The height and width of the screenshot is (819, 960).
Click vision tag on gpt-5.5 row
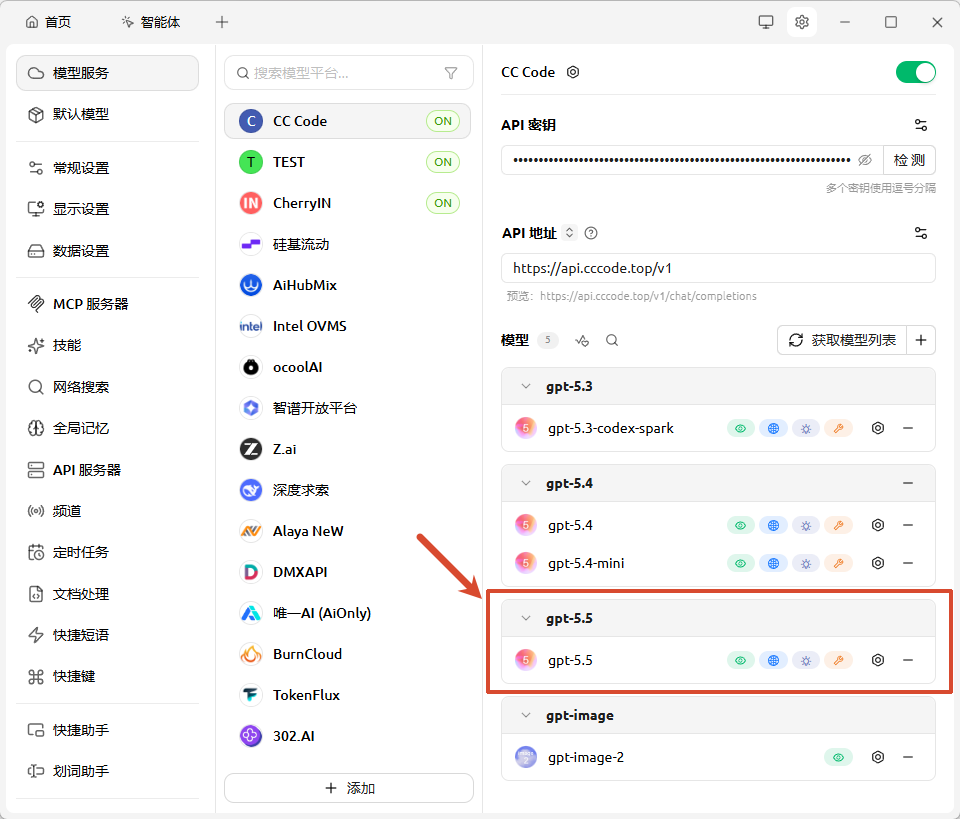(741, 660)
